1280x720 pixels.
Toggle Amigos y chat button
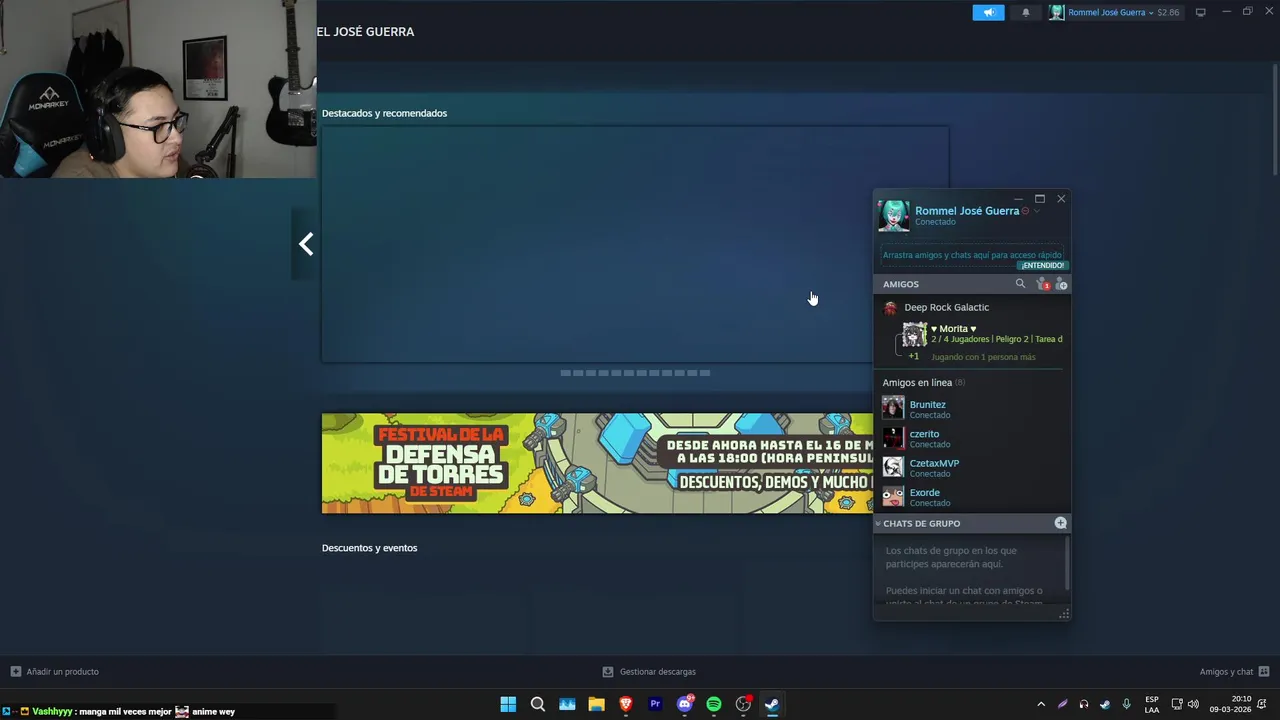click(x=1234, y=672)
